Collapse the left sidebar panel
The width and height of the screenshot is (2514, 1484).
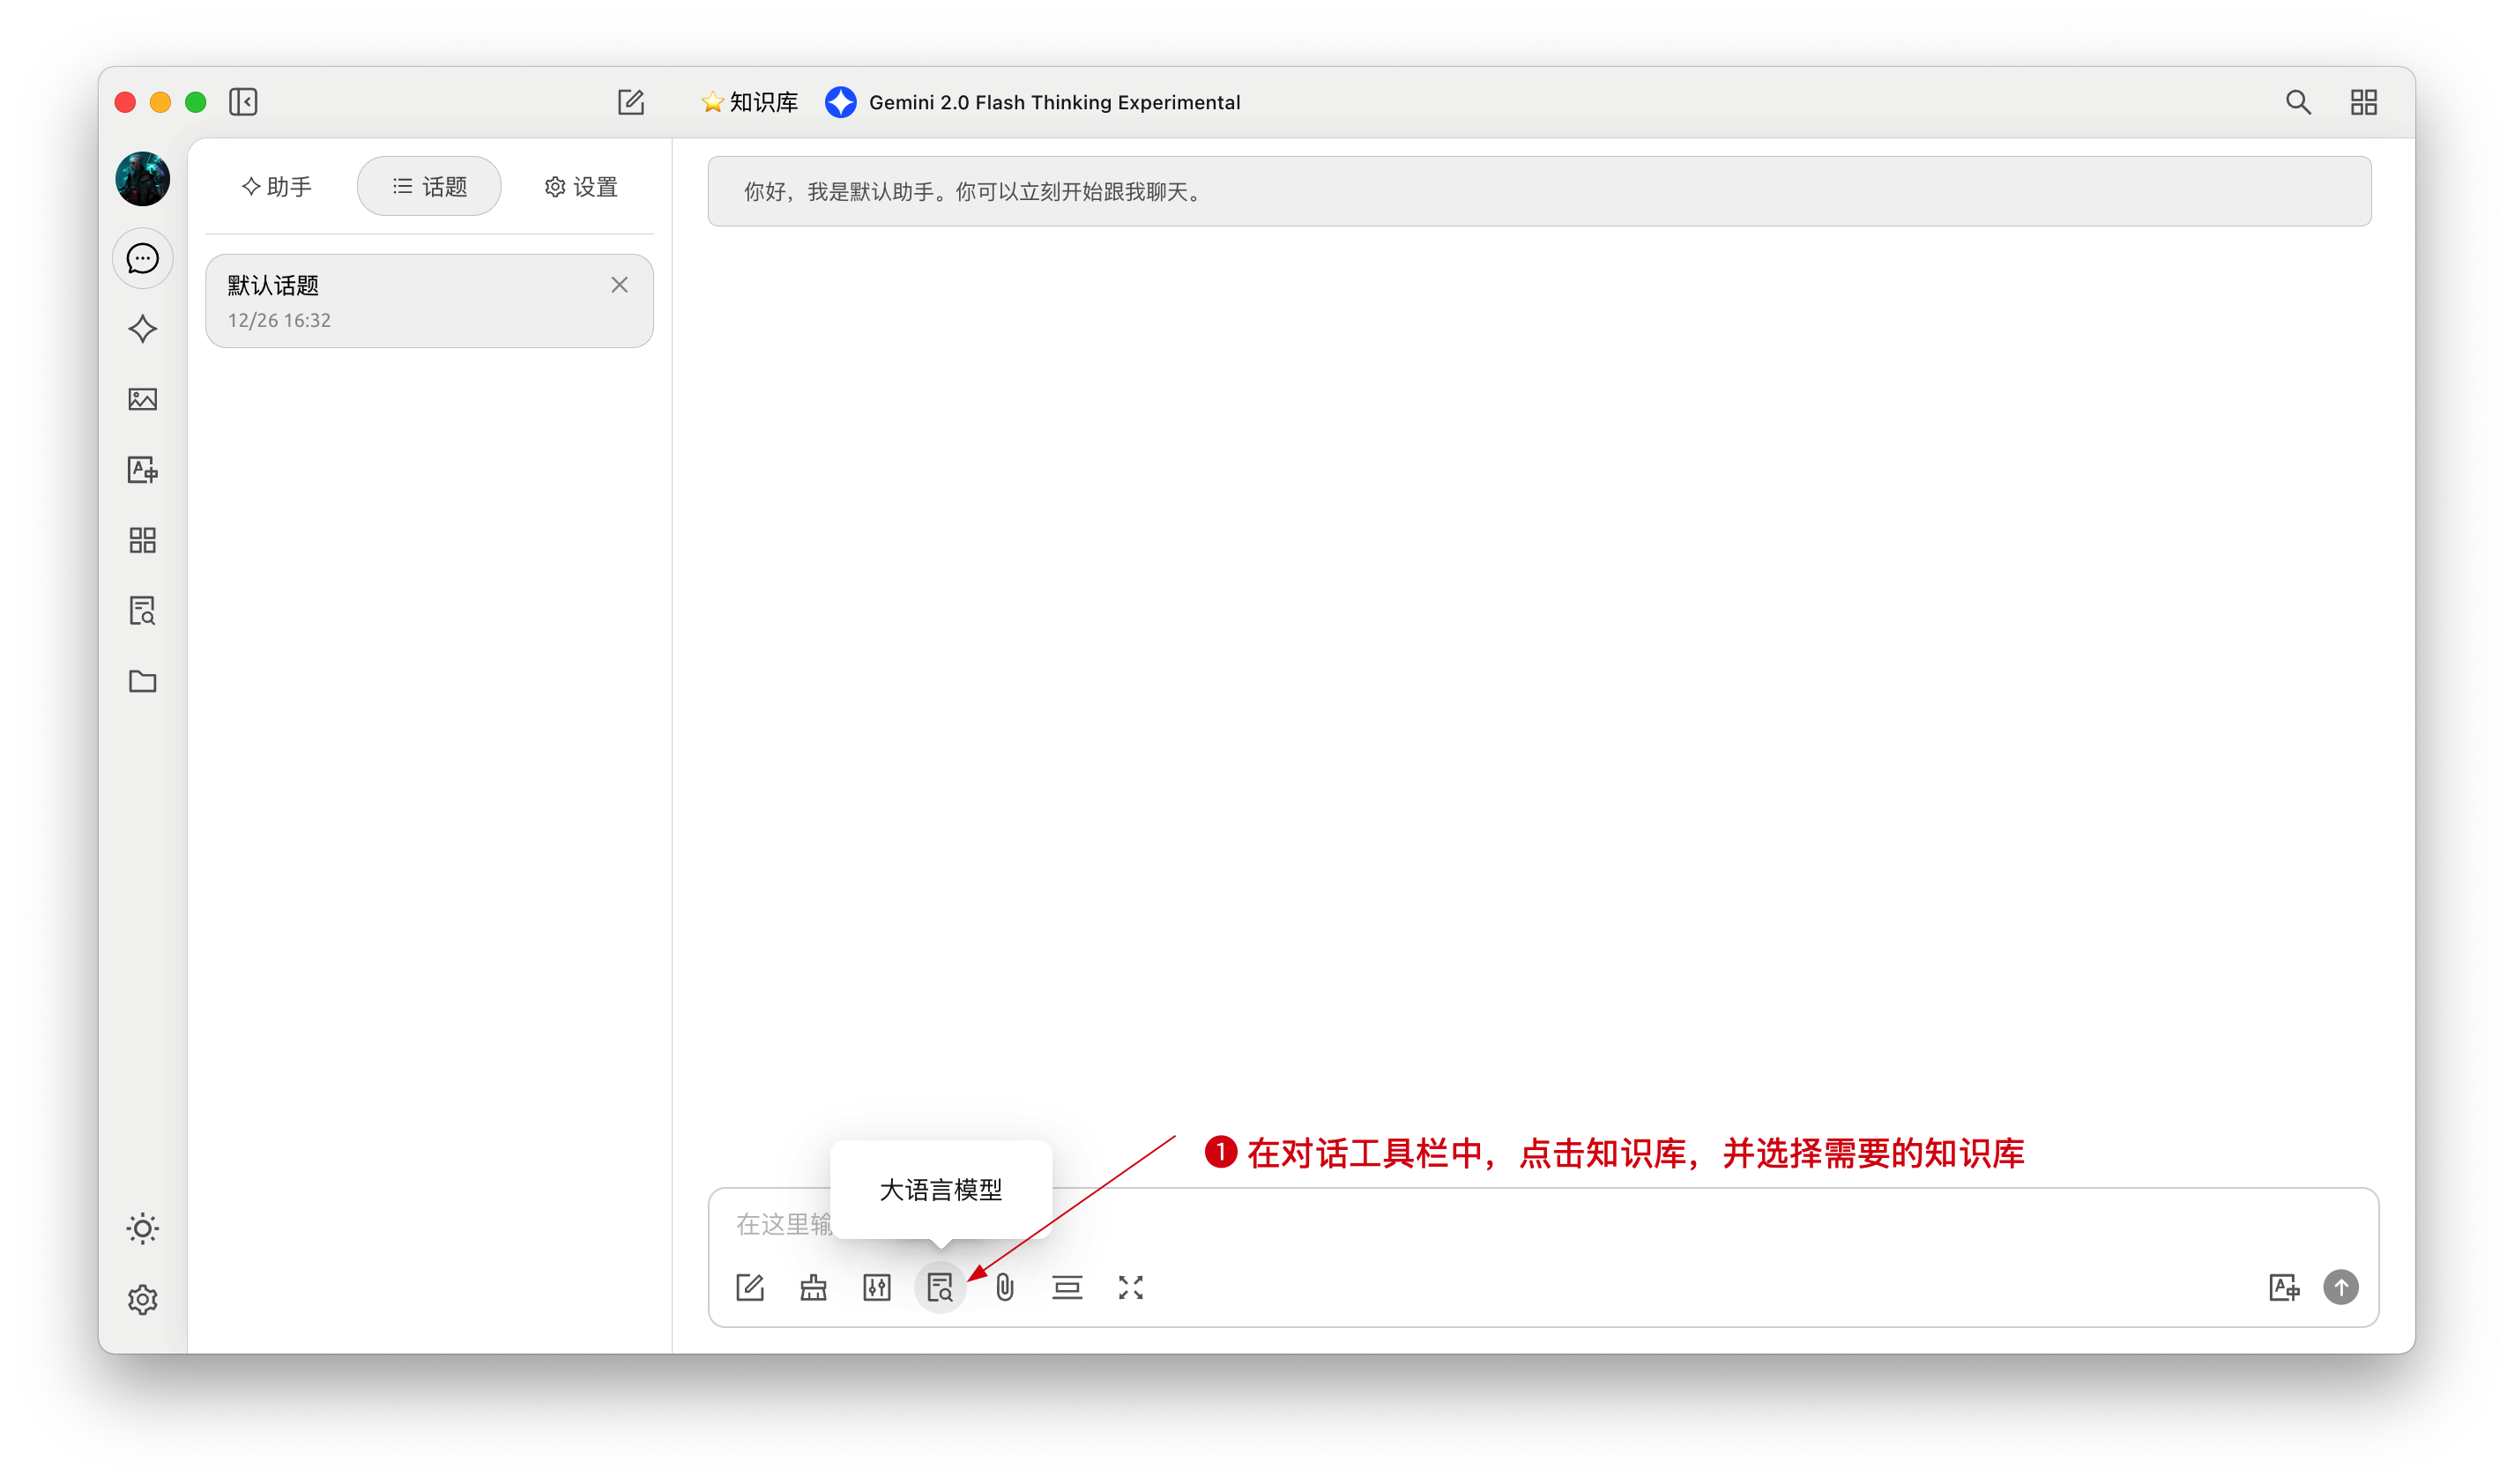243,102
